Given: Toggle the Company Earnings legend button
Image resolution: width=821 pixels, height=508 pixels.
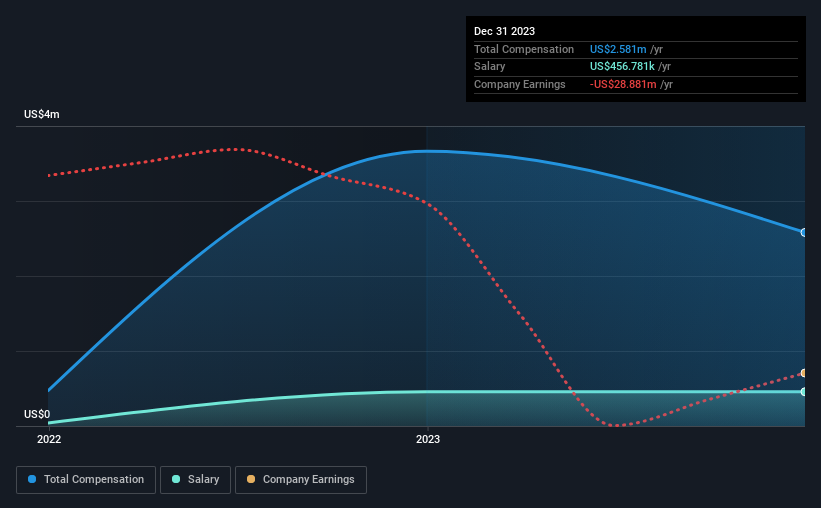Looking at the screenshot, I should pos(301,480).
